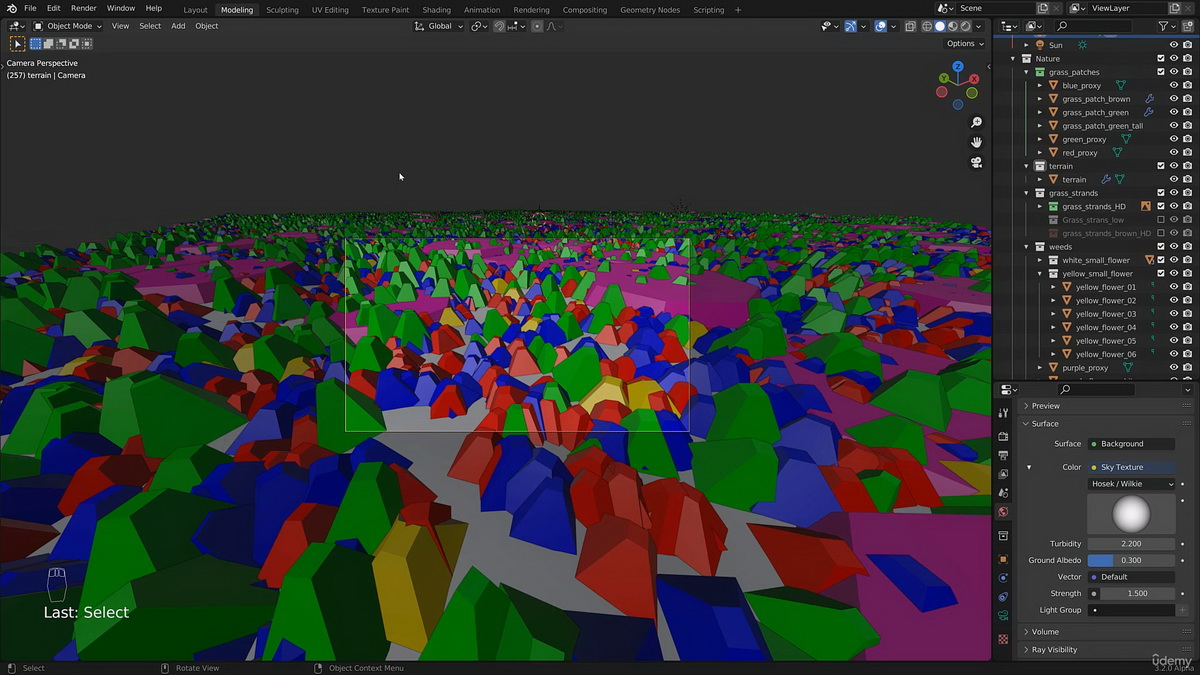Open the Hosek / Wilkie sky type dropdown
1200x675 pixels.
pyautogui.click(x=1131, y=484)
